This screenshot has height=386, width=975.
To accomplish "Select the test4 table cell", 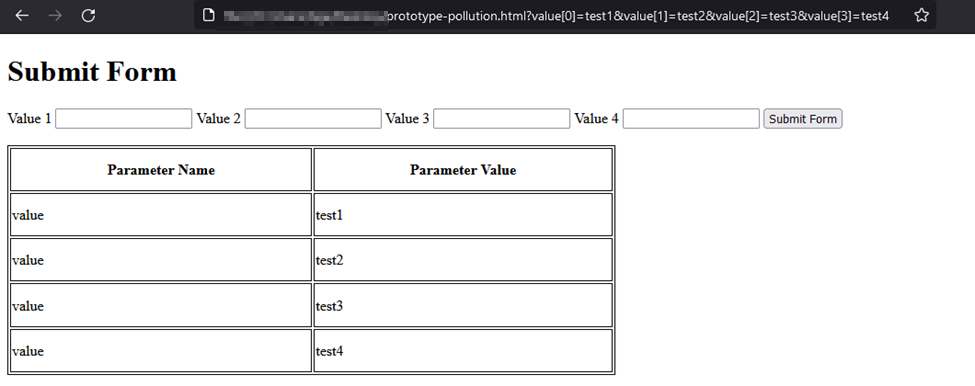I will point(463,351).
